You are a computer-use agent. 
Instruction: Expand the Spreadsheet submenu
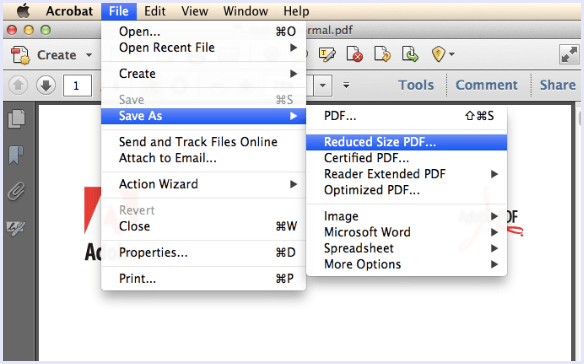pos(406,248)
